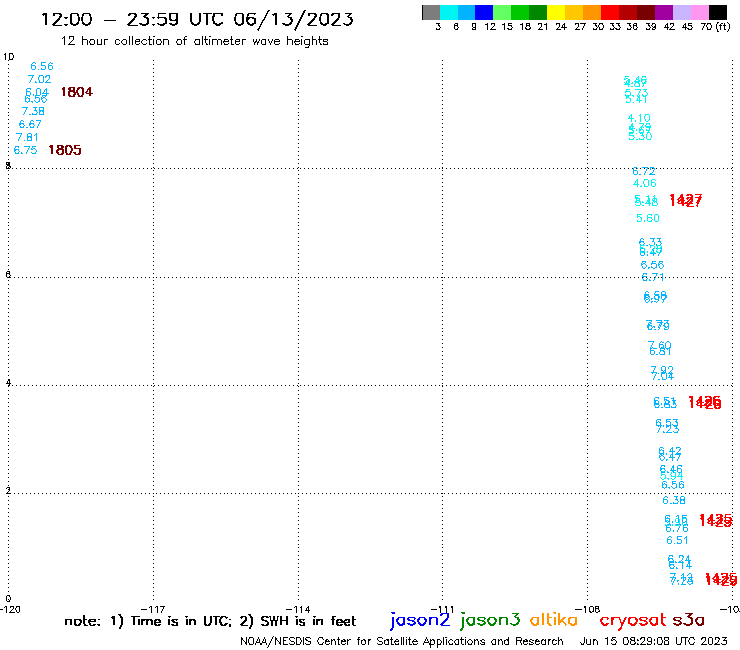Select the 7.38 wave height value
Screen dimensions: 740x650
tap(33, 111)
